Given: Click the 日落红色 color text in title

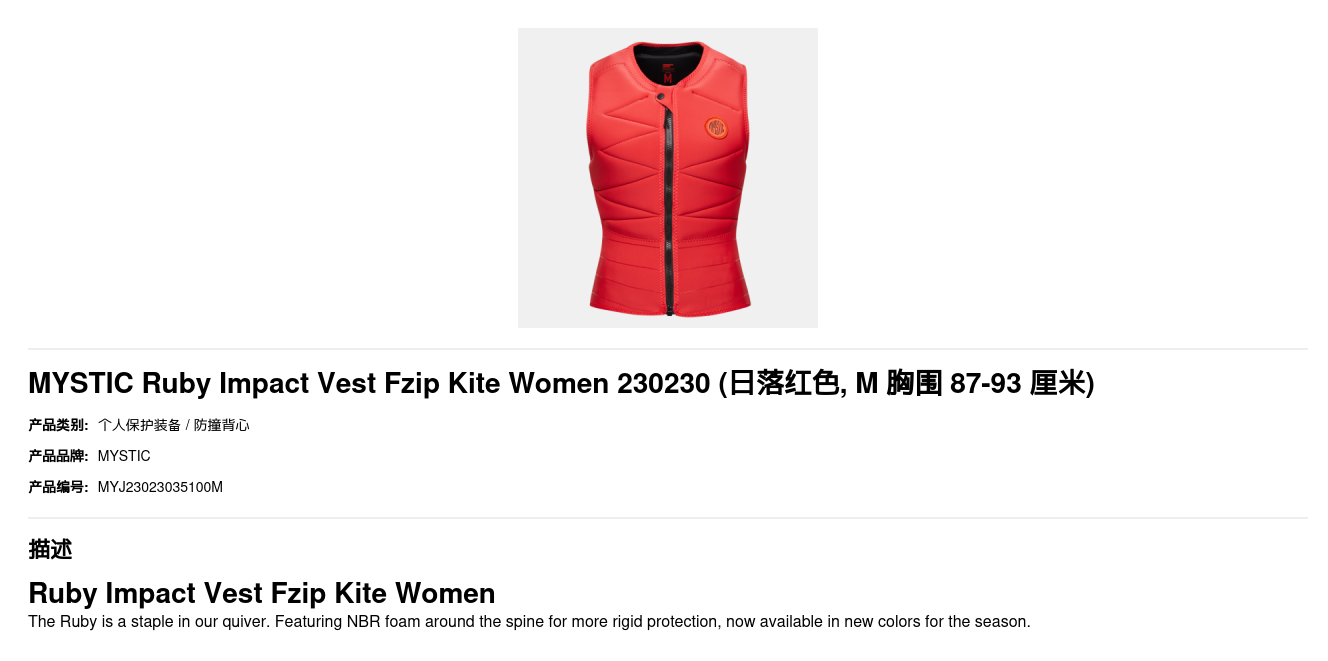Looking at the screenshot, I should click(x=783, y=383).
